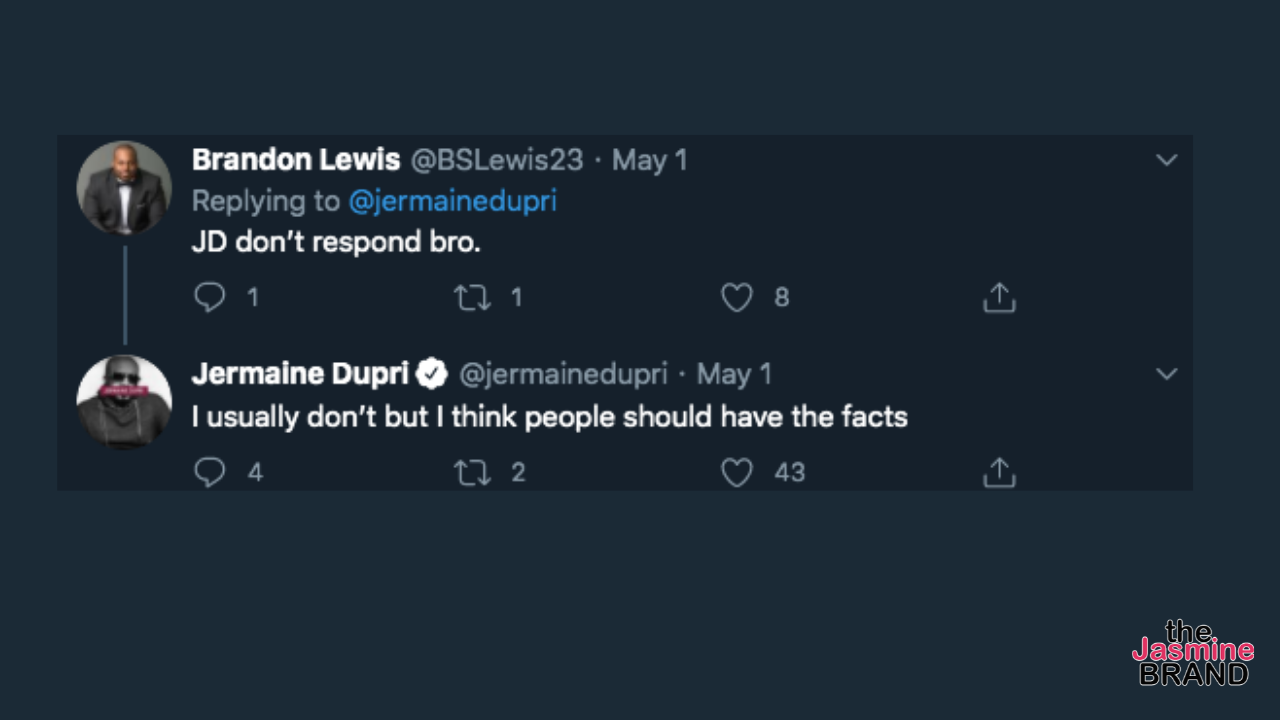Viewport: 1280px width, 720px height.
Task: Like Jermaine Dupri's tweet
Action: (737, 472)
